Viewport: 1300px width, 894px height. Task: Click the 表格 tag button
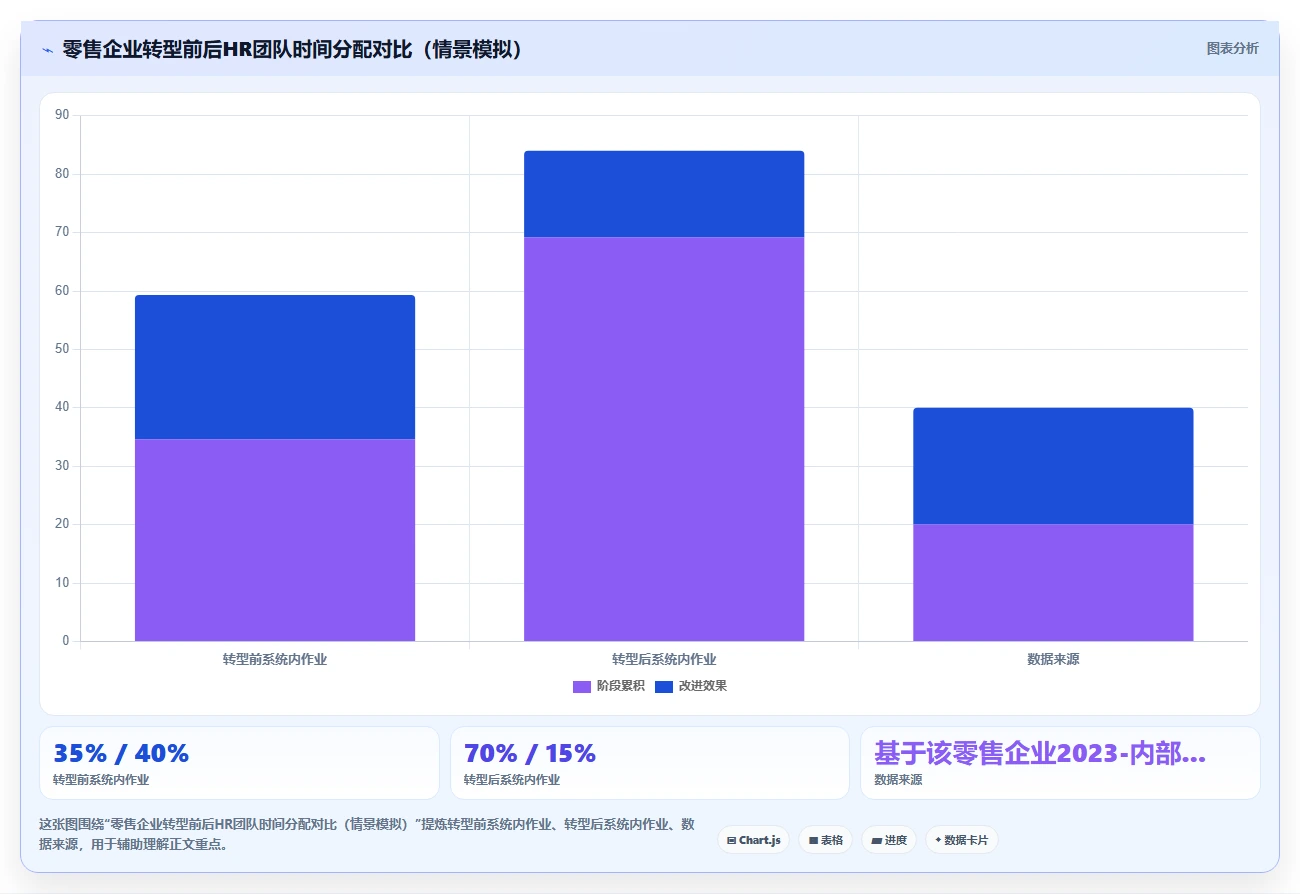pyautogui.click(x=825, y=840)
